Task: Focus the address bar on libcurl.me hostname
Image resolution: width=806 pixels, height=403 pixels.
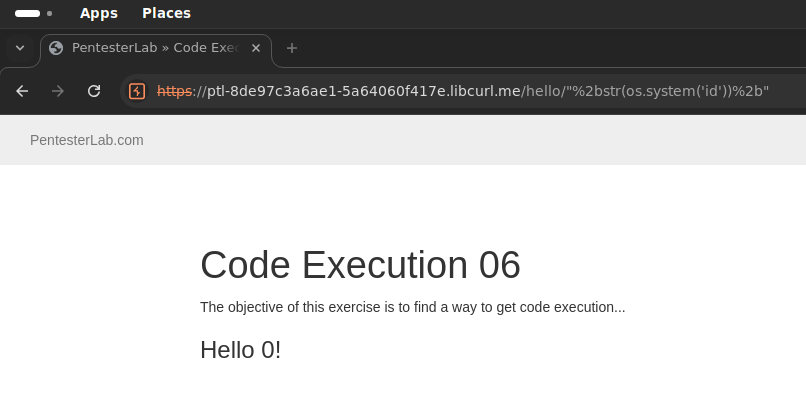Action: click(x=364, y=91)
